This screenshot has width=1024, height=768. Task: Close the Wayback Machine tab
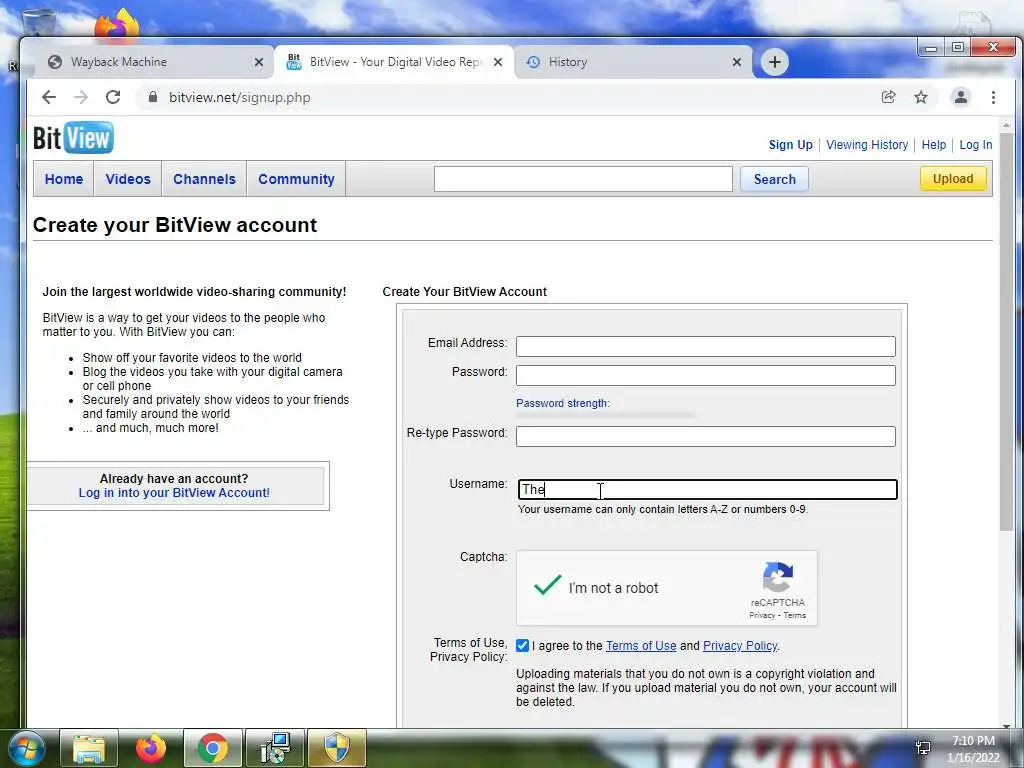[x=259, y=62]
